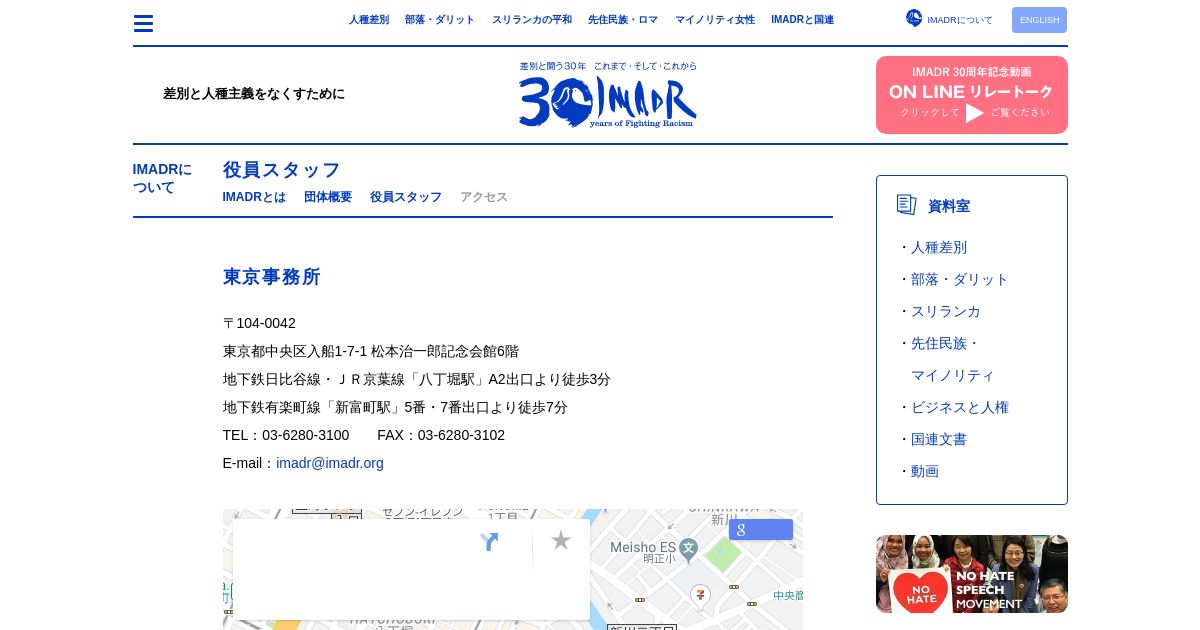Image resolution: width=1200 pixels, height=630 pixels.
Task: Open sidebar link 先住民族・マイノリティ
Action: click(x=953, y=359)
